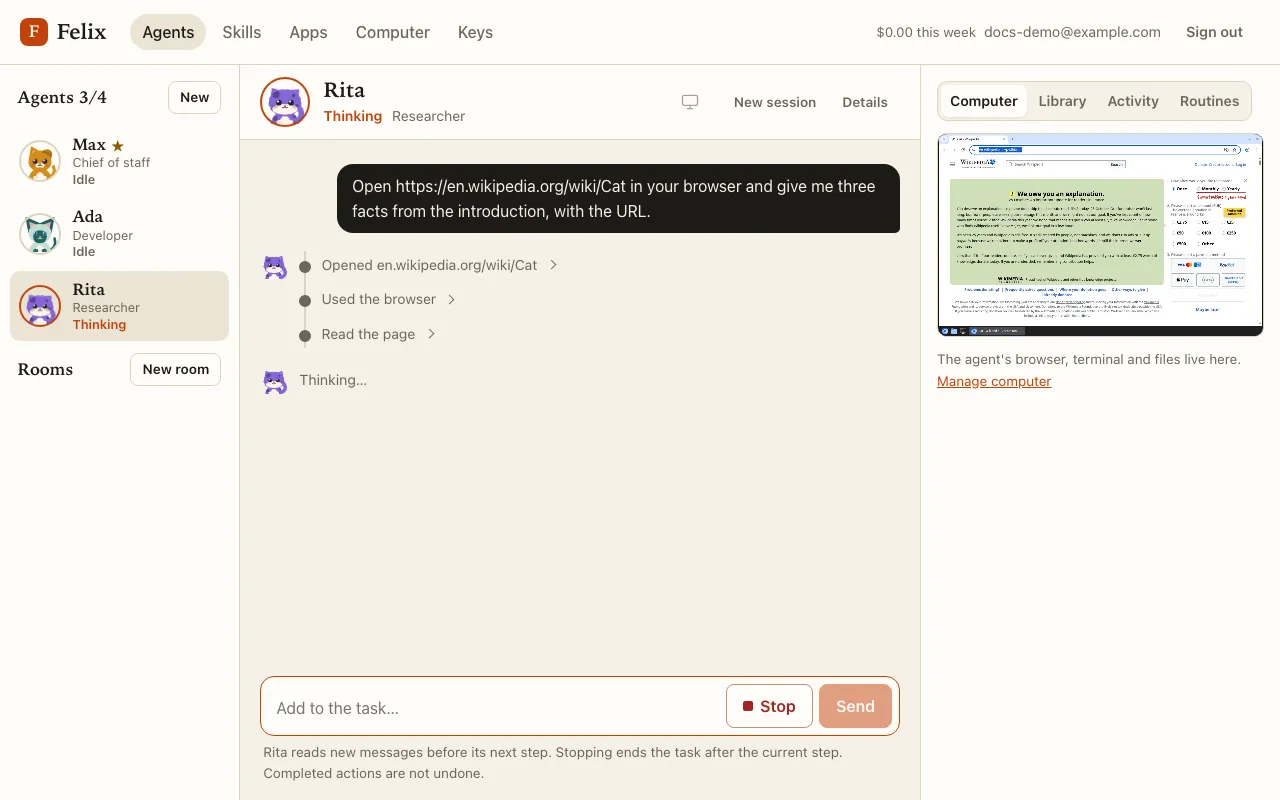Open the Keys tab
This screenshot has height=800, width=1280.
click(475, 32)
